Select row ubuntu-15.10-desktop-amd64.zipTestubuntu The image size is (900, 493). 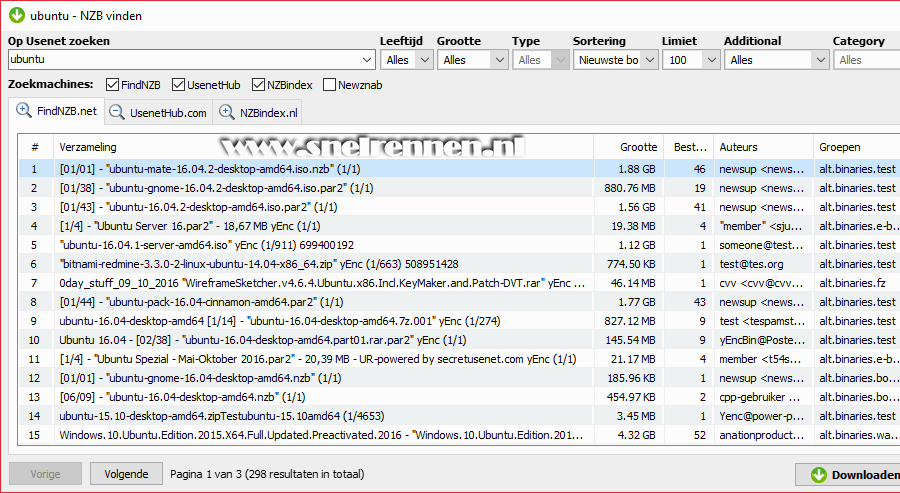[459, 416]
